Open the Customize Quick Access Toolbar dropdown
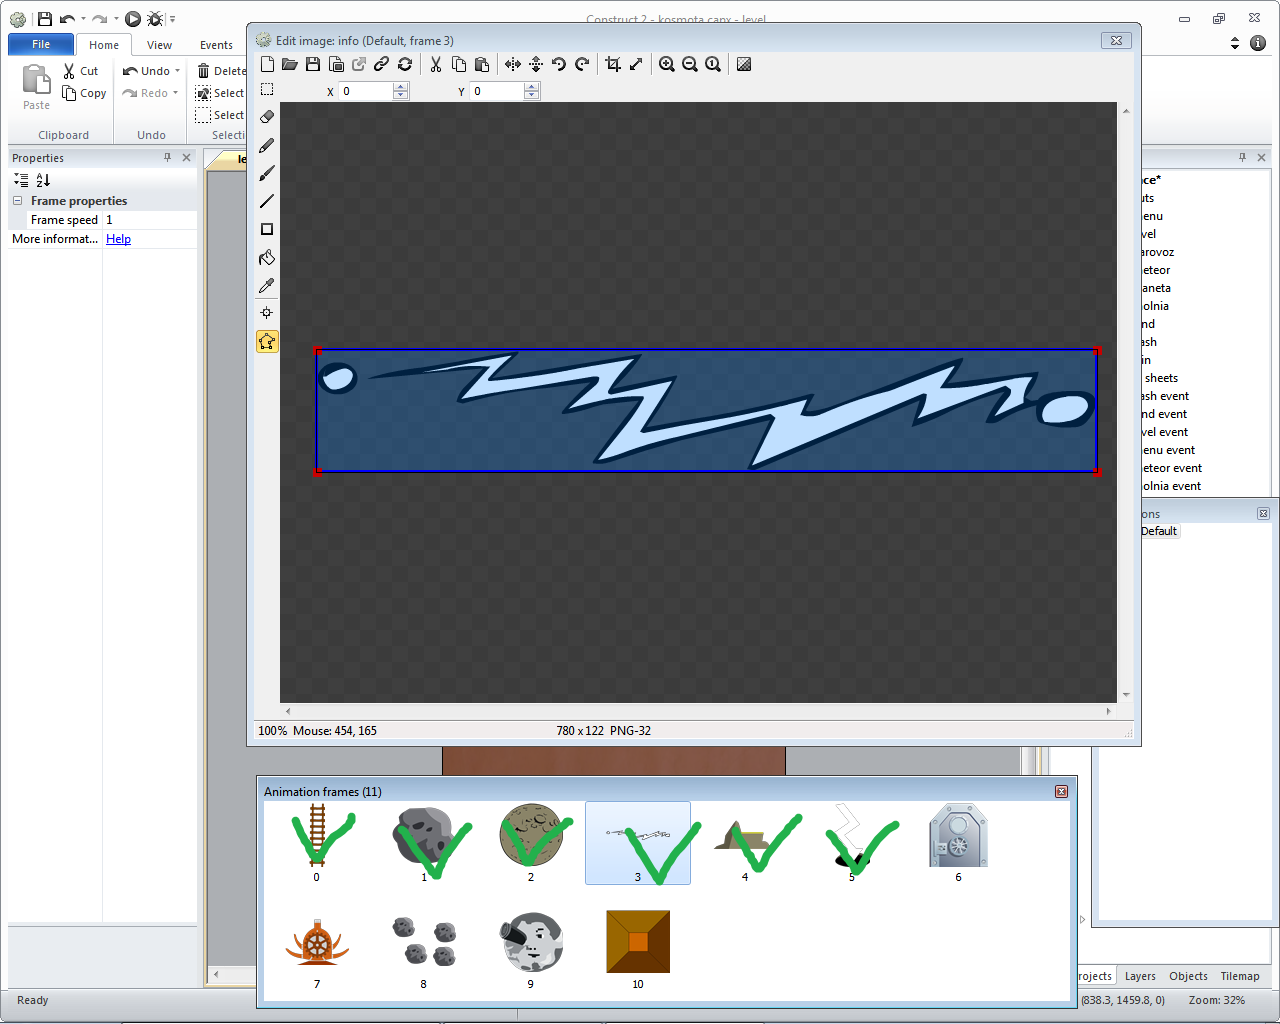 pyautogui.click(x=172, y=19)
